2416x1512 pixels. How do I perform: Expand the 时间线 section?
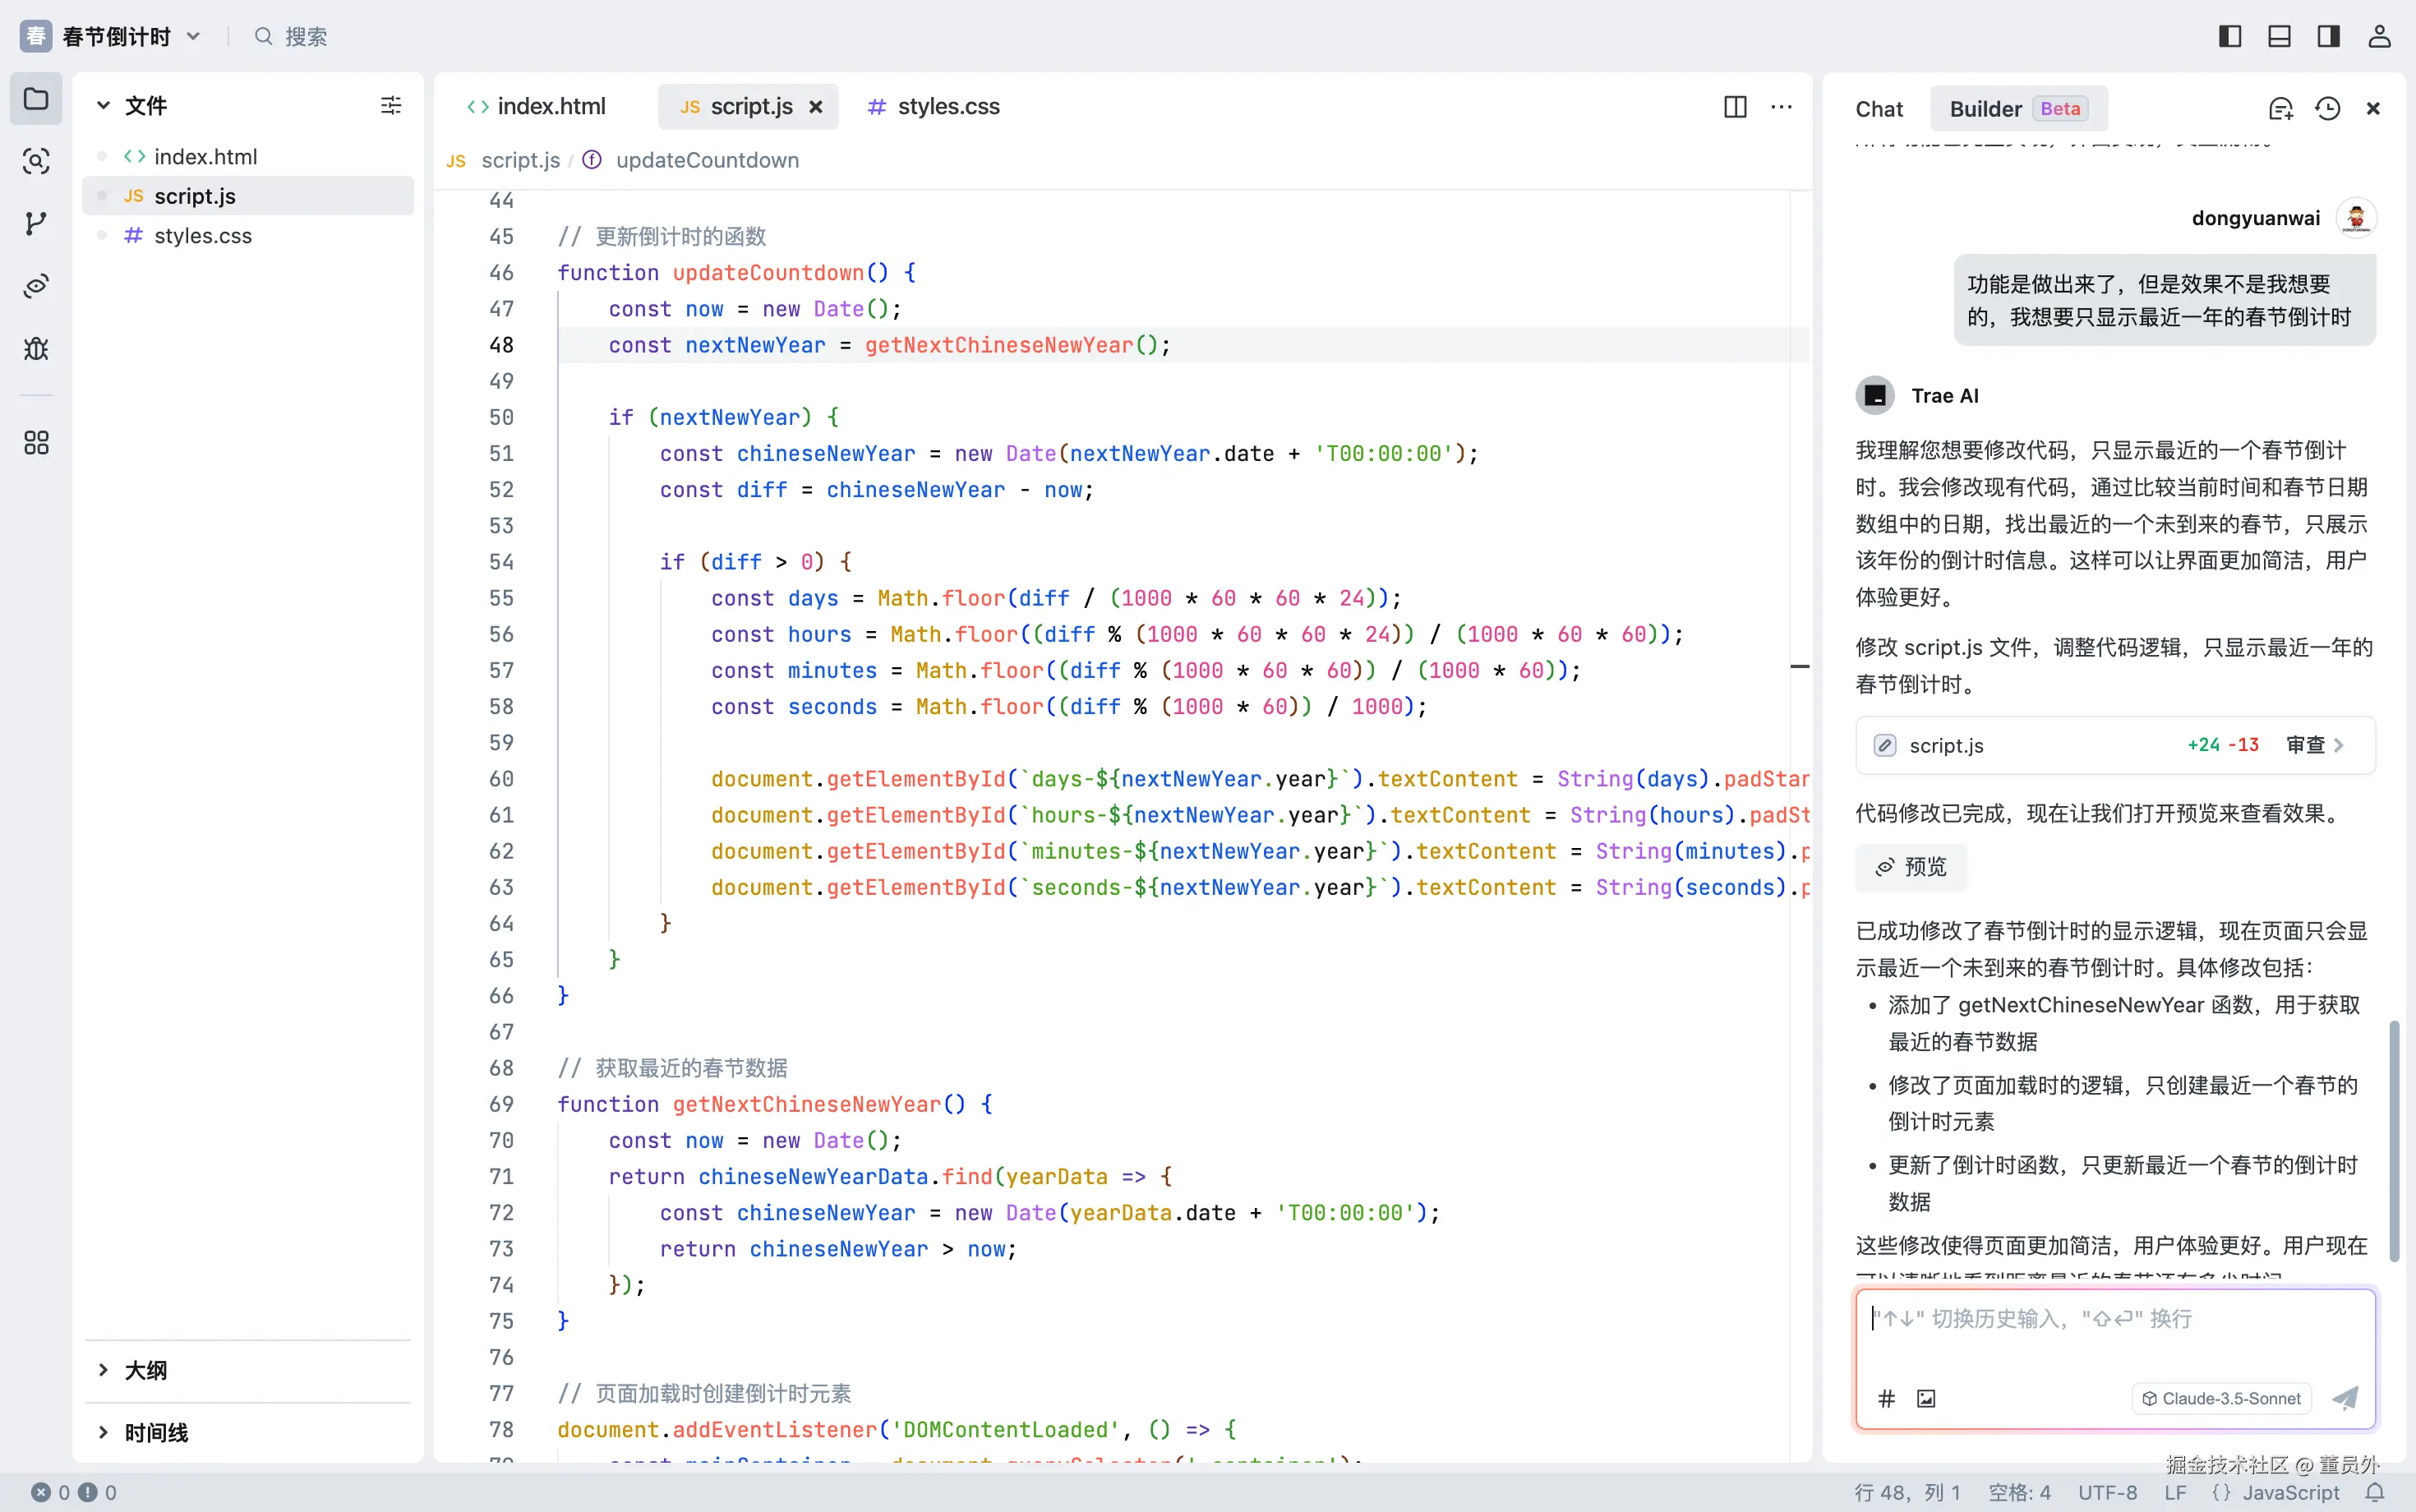click(x=102, y=1432)
